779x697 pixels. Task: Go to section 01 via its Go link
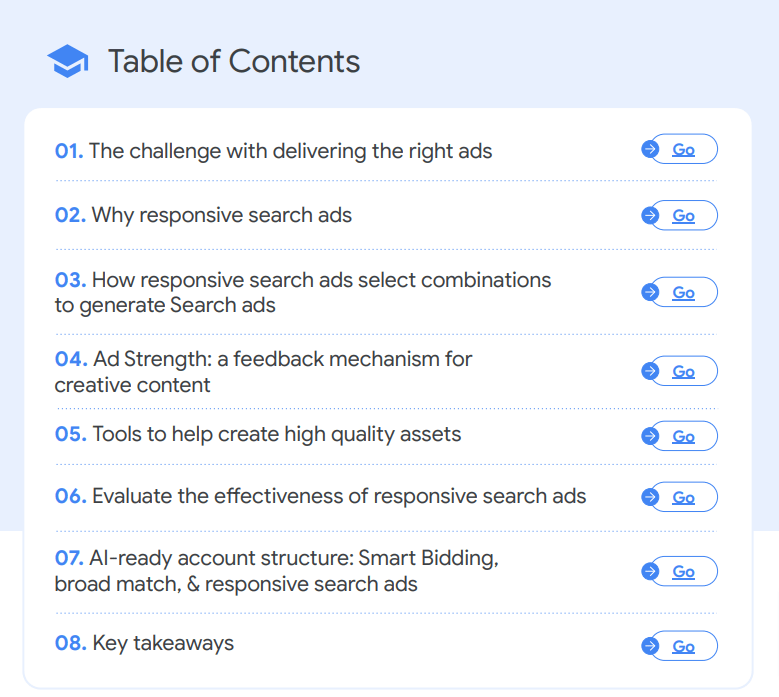[x=683, y=150]
